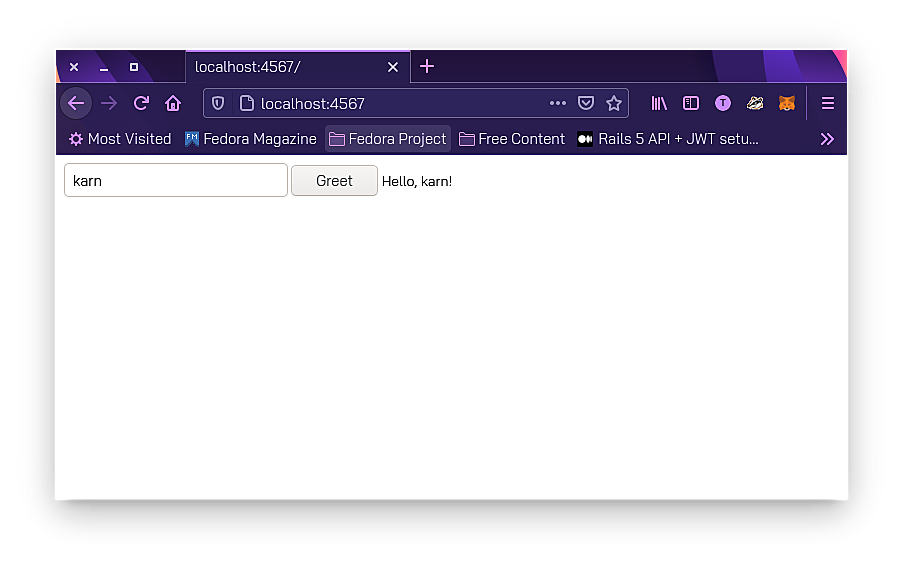Viewport: 903px width, 561px height.
Task: Open the page actions three-dot menu
Action: pos(558,103)
